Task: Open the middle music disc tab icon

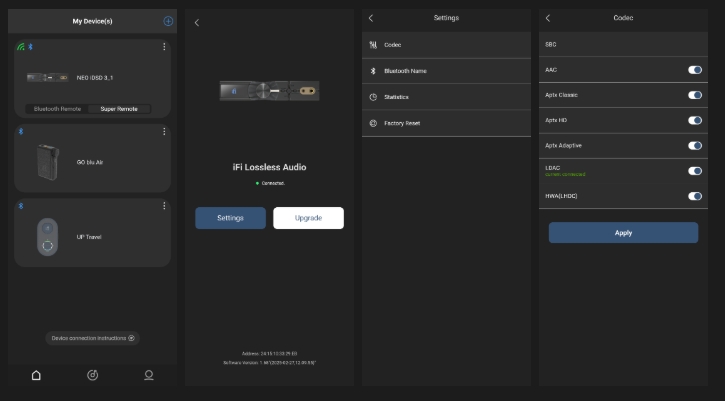Action: pyautogui.click(x=93, y=375)
